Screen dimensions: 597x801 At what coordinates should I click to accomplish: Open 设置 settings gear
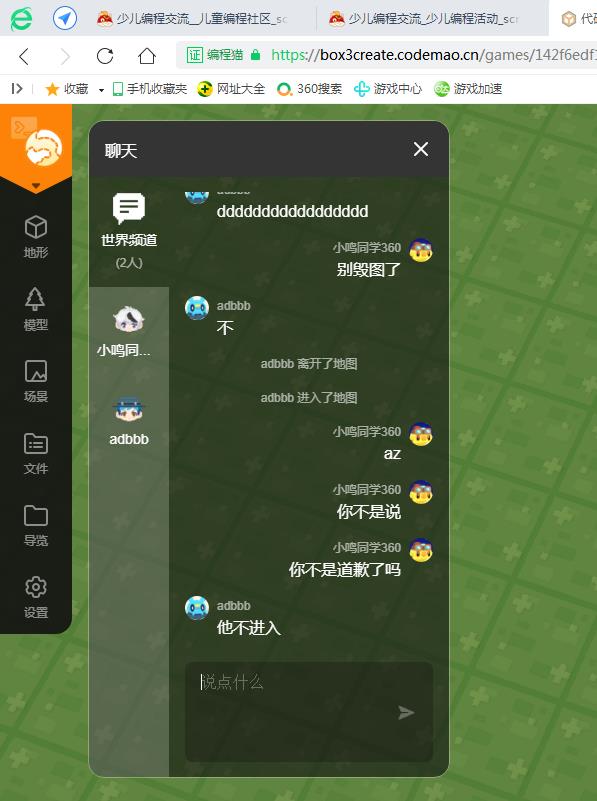36,597
